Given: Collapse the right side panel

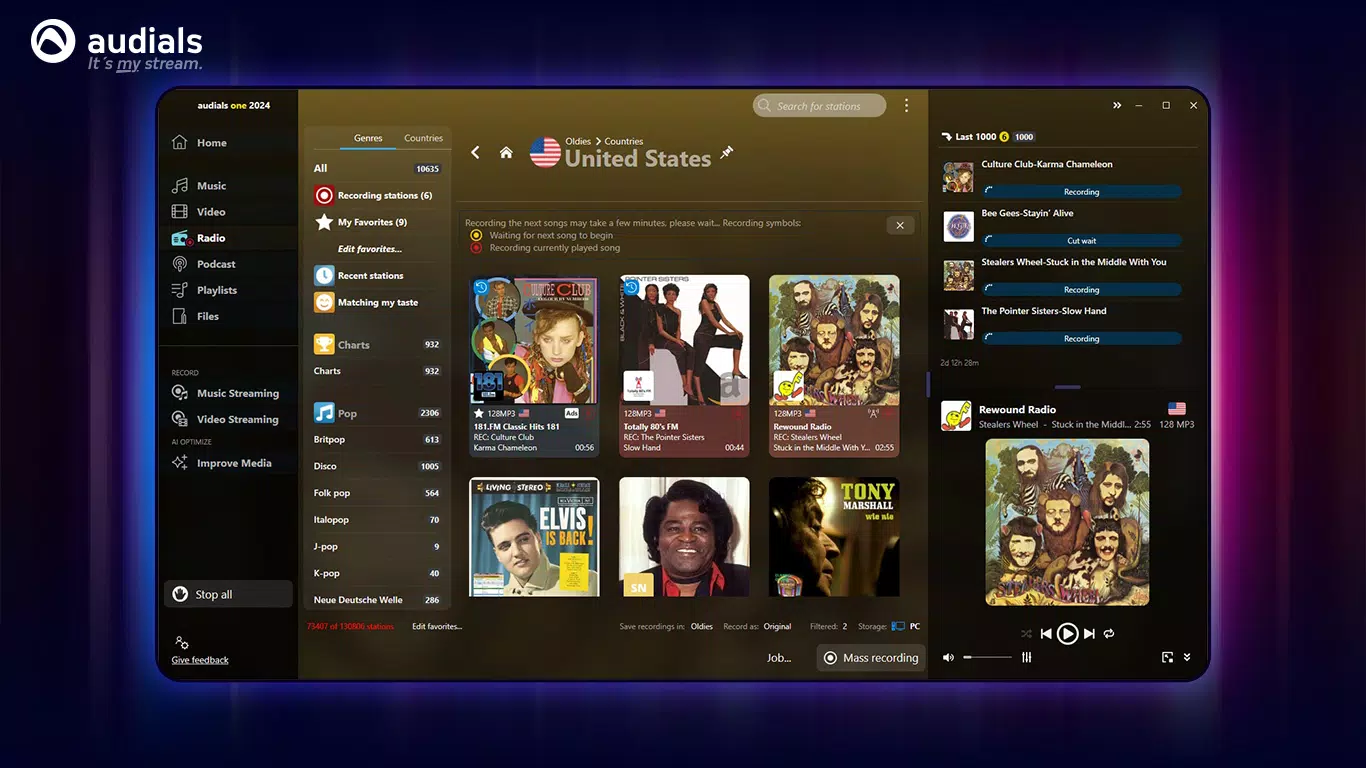Looking at the screenshot, I should tap(1117, 105).
